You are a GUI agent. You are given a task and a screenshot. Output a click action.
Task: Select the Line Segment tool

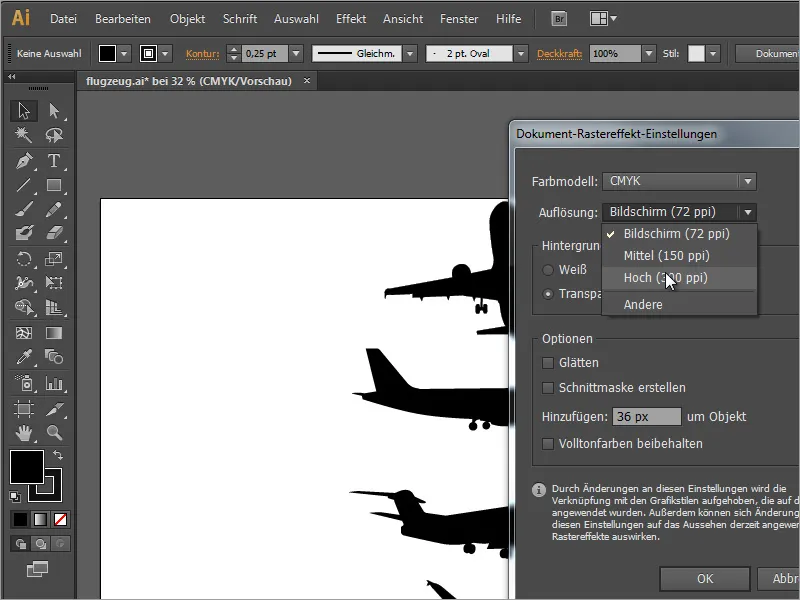(23, 185)
